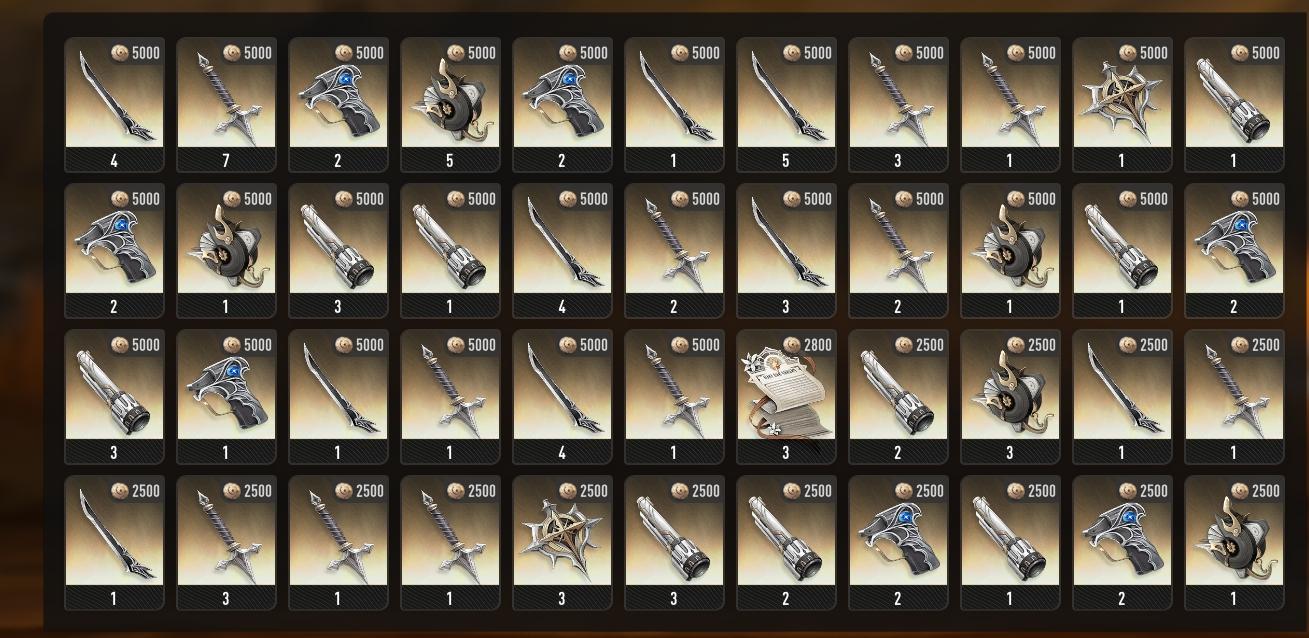This screenshot has width=1309, height=638.
Task: Select the curved blade in the top-left card
Action: pos(114,105)
